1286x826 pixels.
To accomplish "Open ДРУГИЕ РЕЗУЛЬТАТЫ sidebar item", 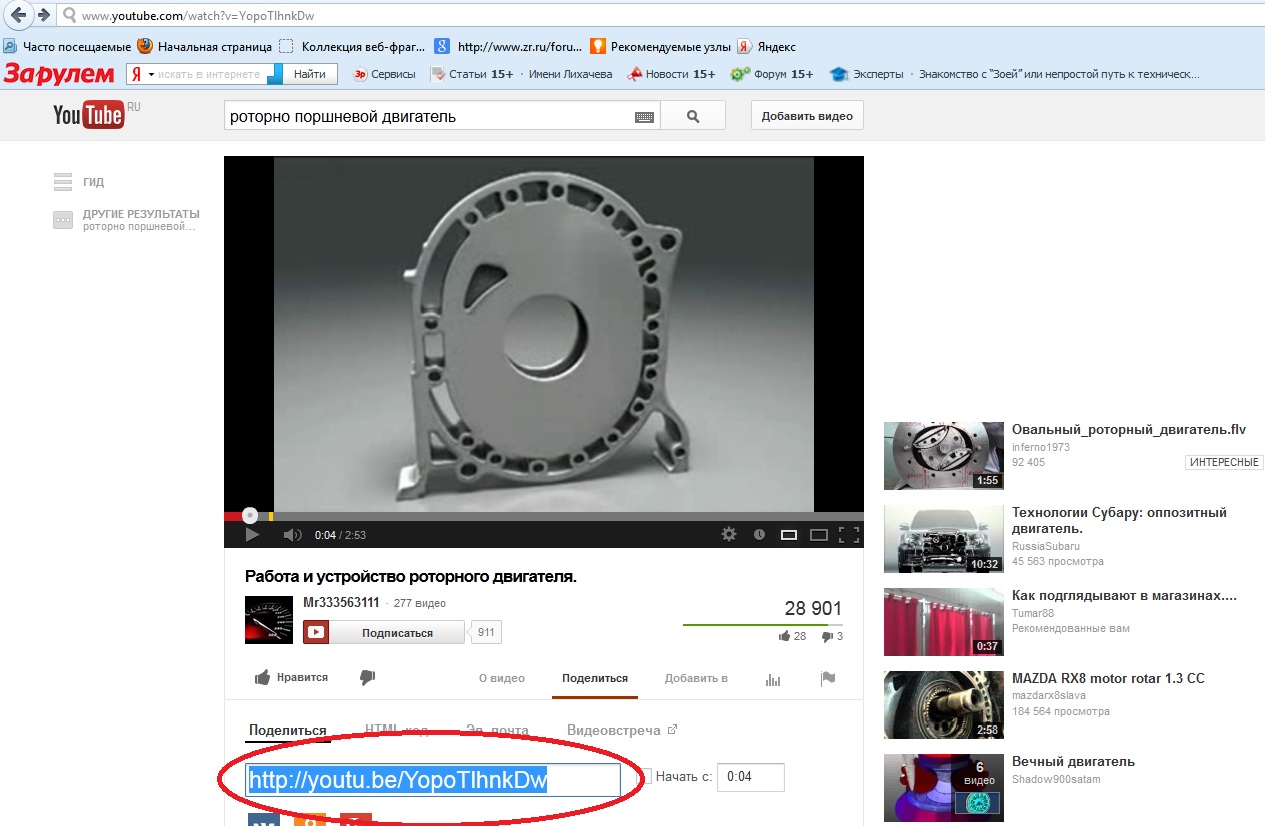I will 126,220.
